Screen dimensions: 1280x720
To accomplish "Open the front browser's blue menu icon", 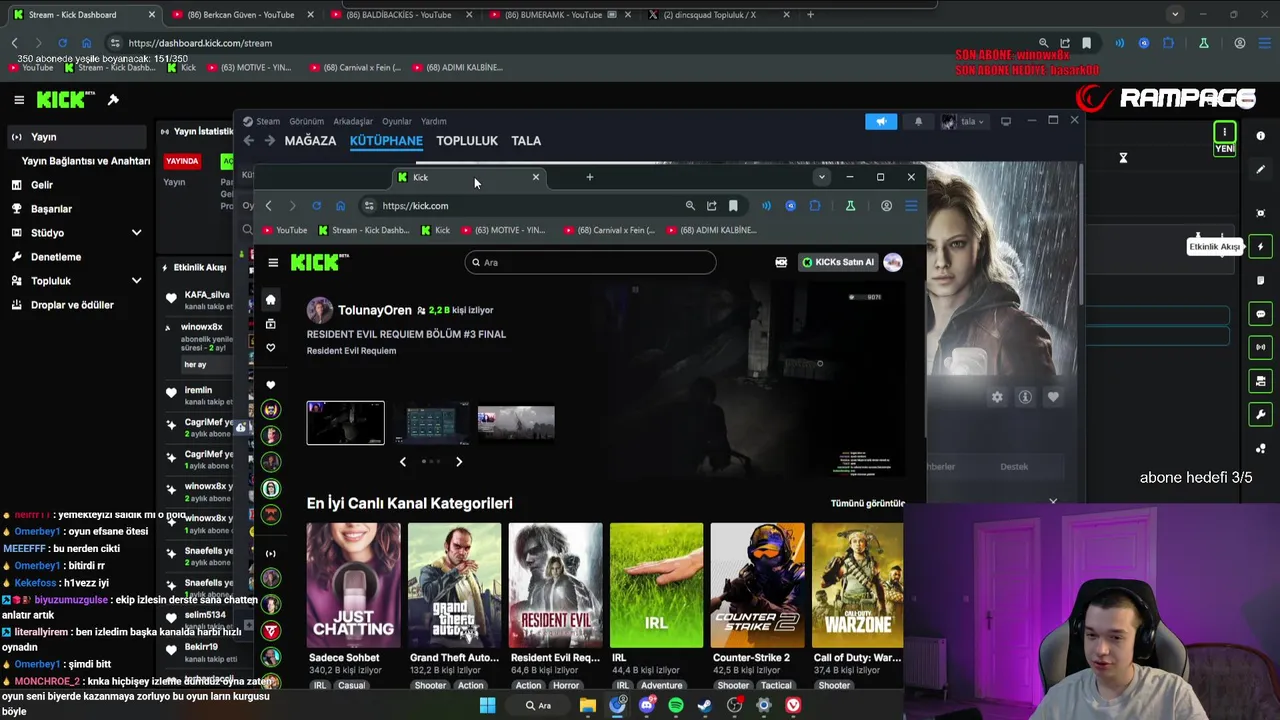I will [911, 206].
